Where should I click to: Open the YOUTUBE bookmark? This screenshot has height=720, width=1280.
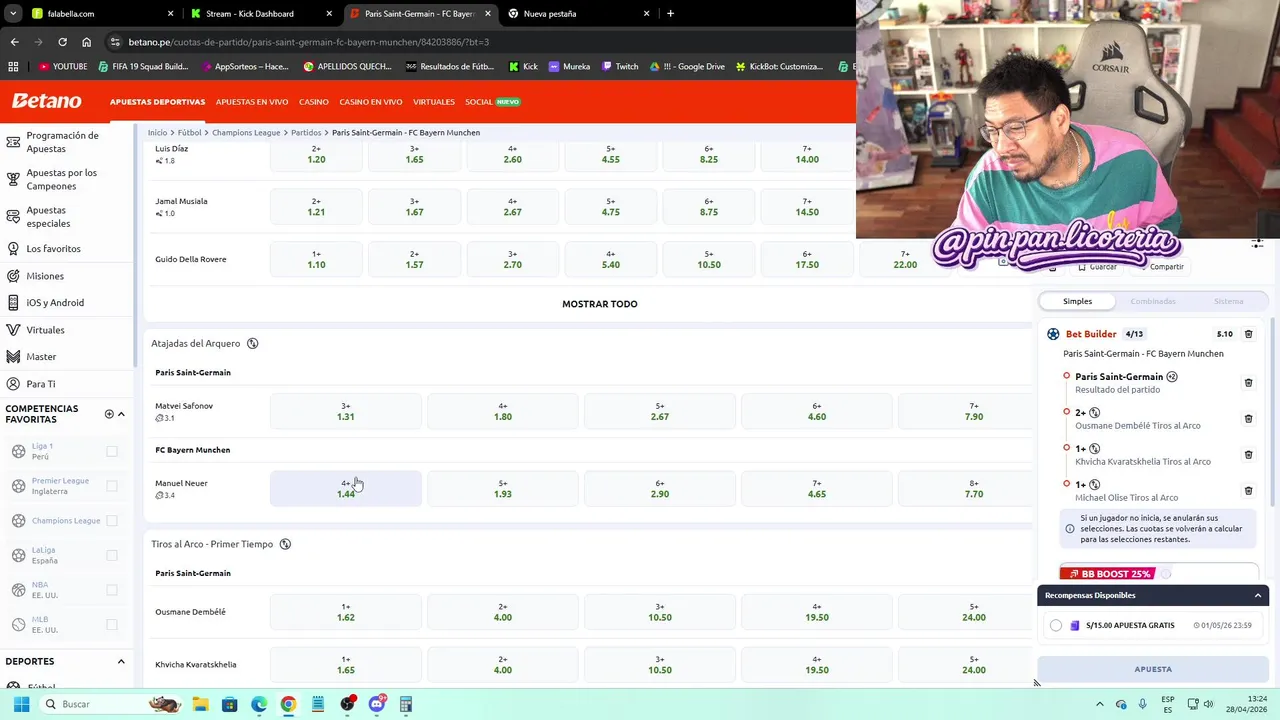coord(63,67)
